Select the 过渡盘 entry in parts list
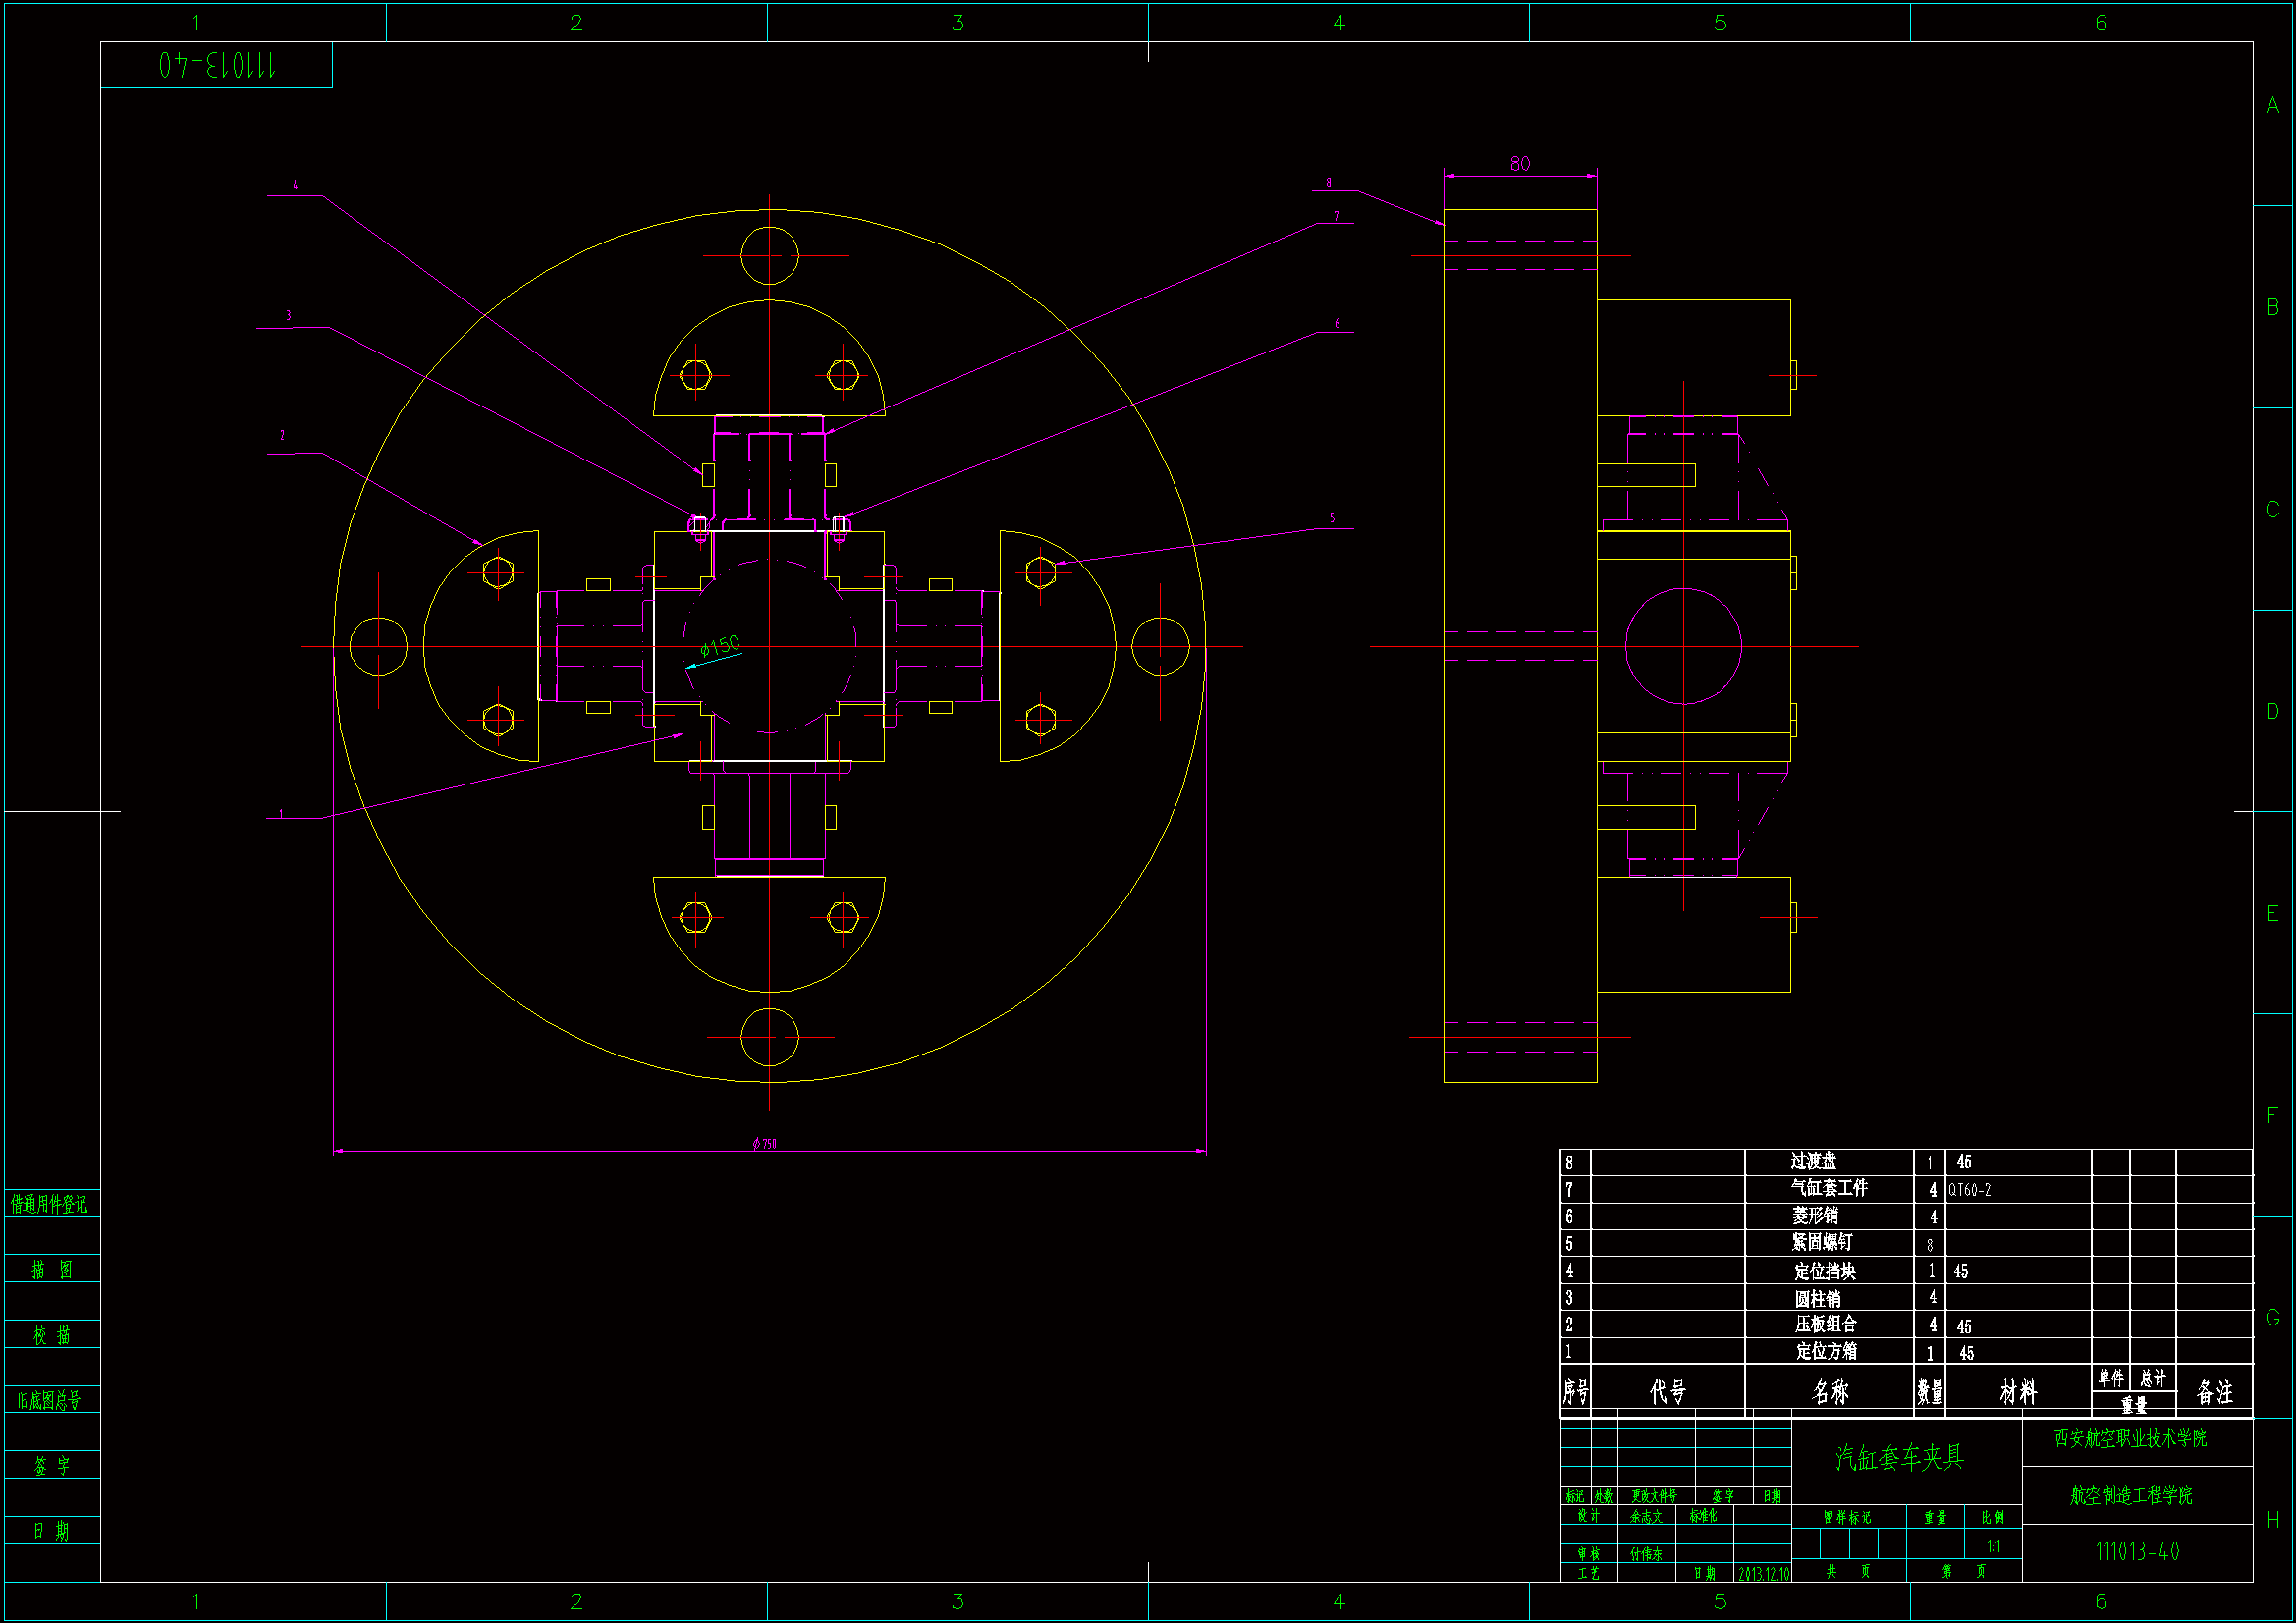The height and width of the screenshot is (1623, 2296). 1813,1162
